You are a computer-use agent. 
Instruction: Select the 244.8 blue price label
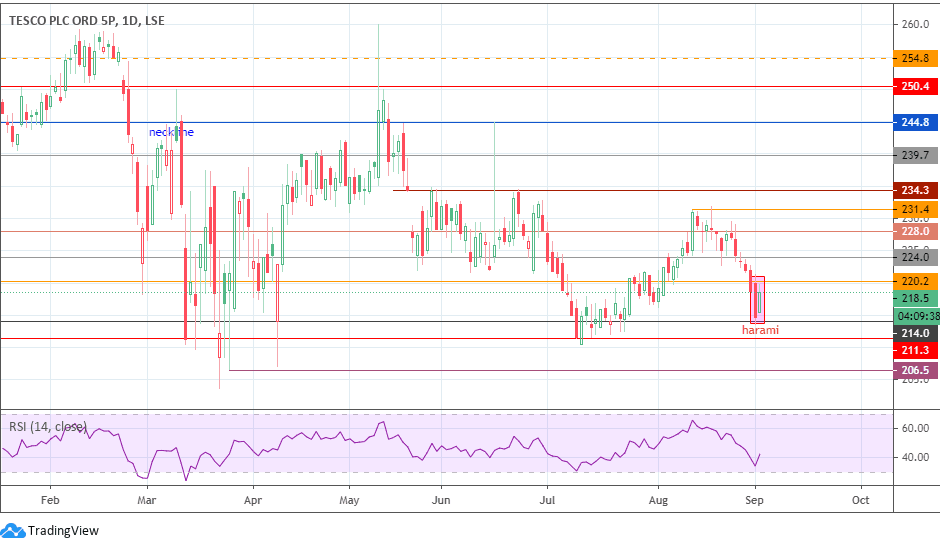[x=915, y=122]
